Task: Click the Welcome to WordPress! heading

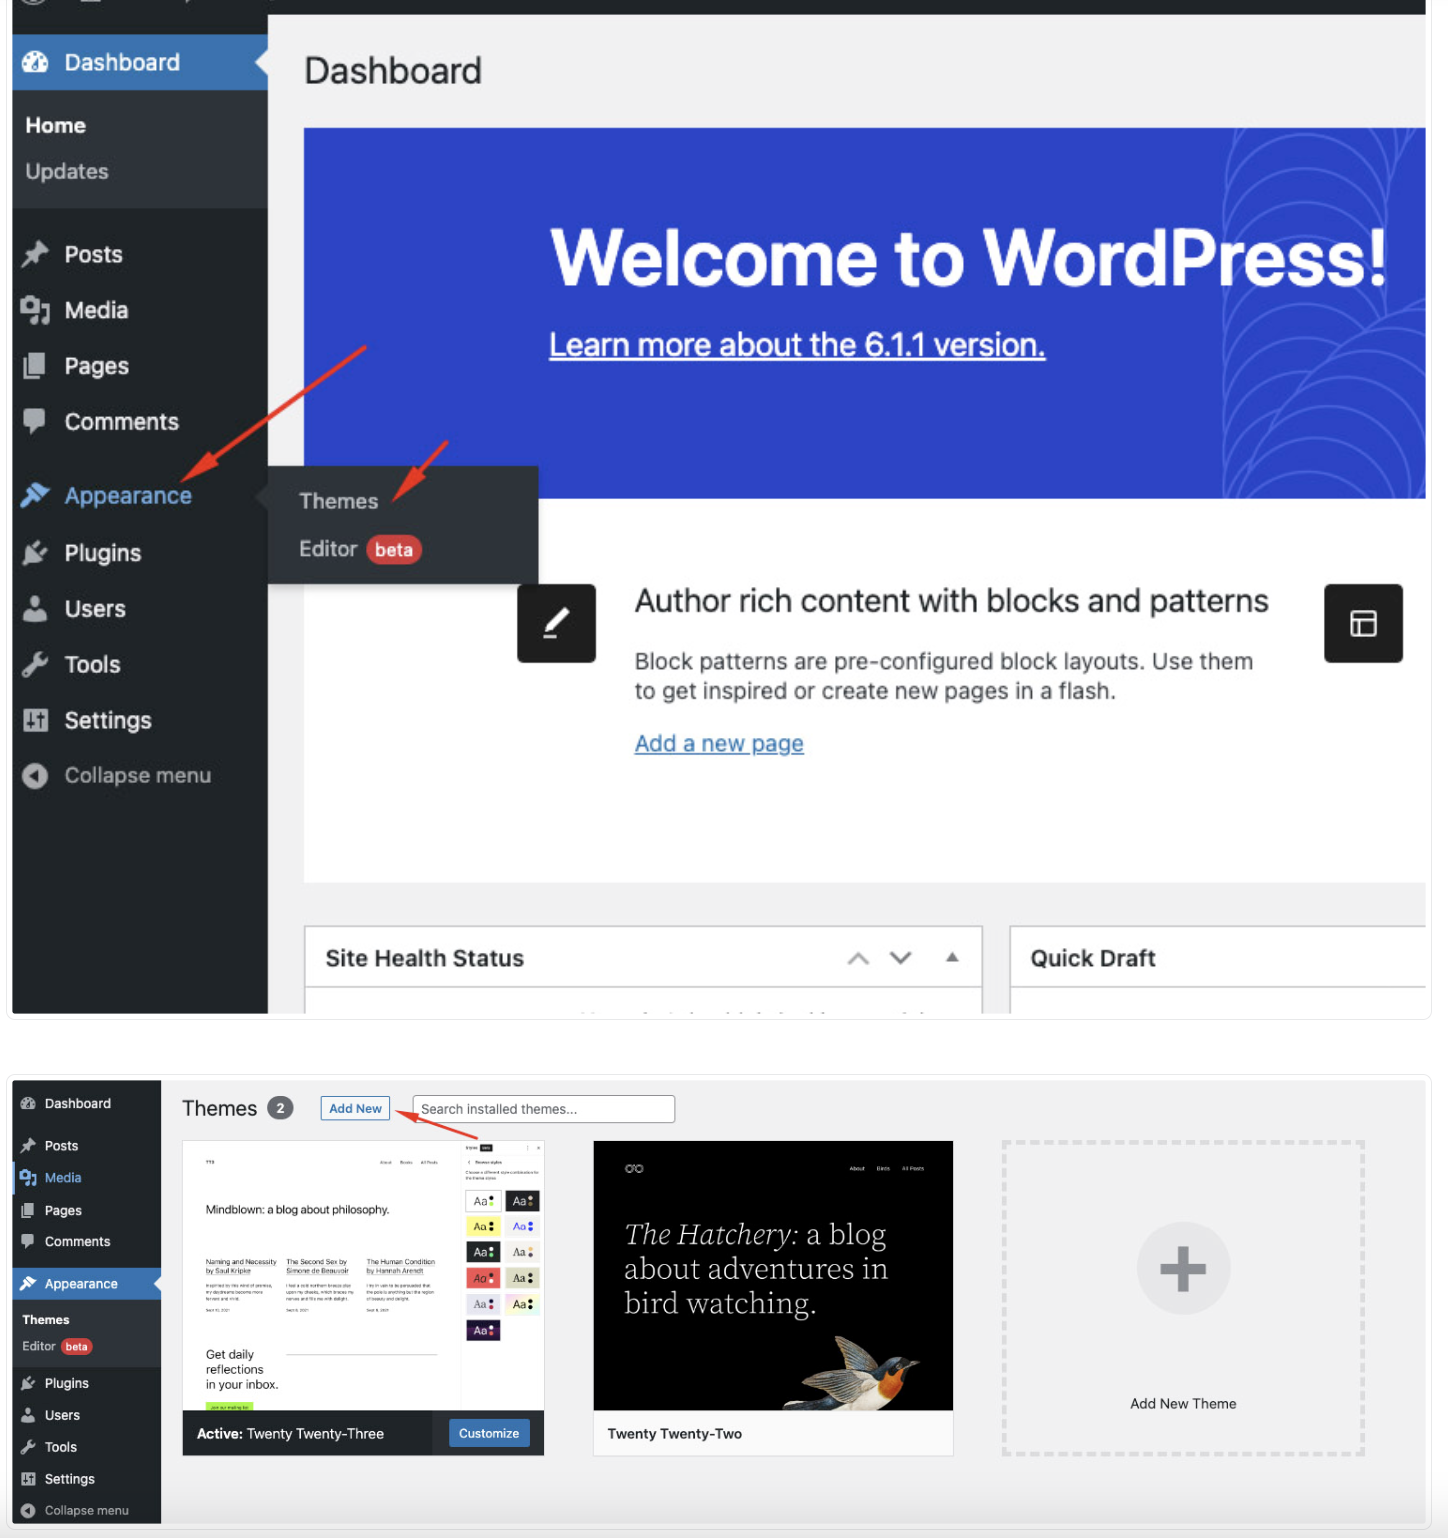Action: click(x=968, y=257)
